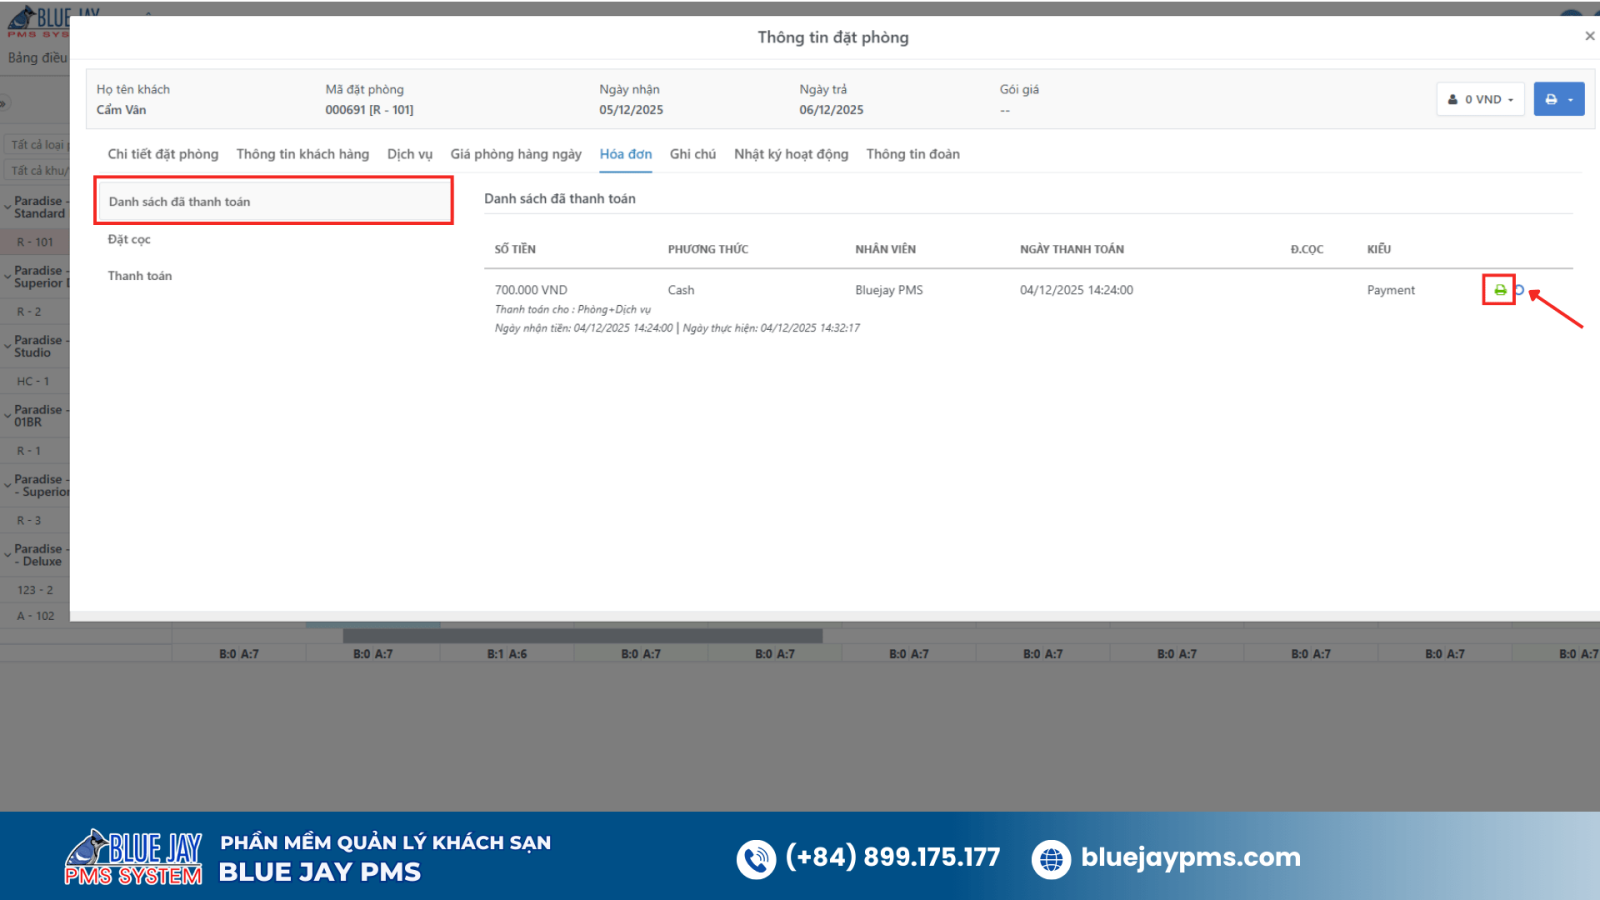Image resolution: width=1600 pixels, height=900 pixels.
Task: Open the Dịch vụ tab
Action: (x=409, y=154)
